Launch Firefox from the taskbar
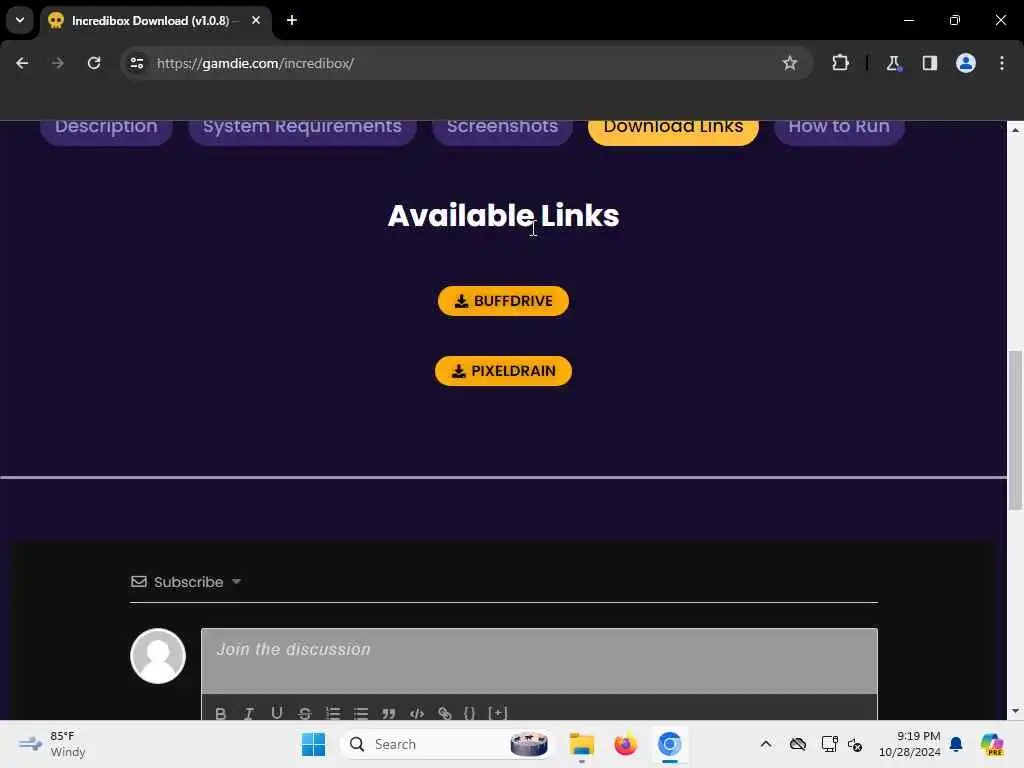The width and height of the screenshot is (1024, 768). [x=625, y=744]
